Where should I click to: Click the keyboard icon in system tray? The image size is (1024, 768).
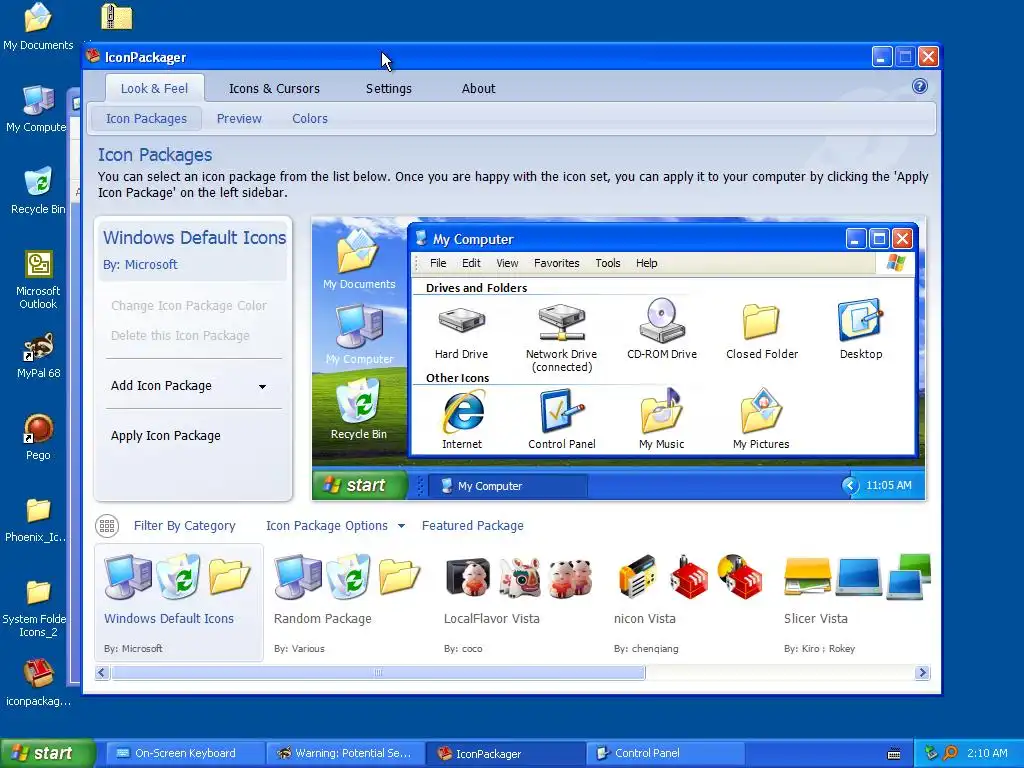tap(894, 754)
